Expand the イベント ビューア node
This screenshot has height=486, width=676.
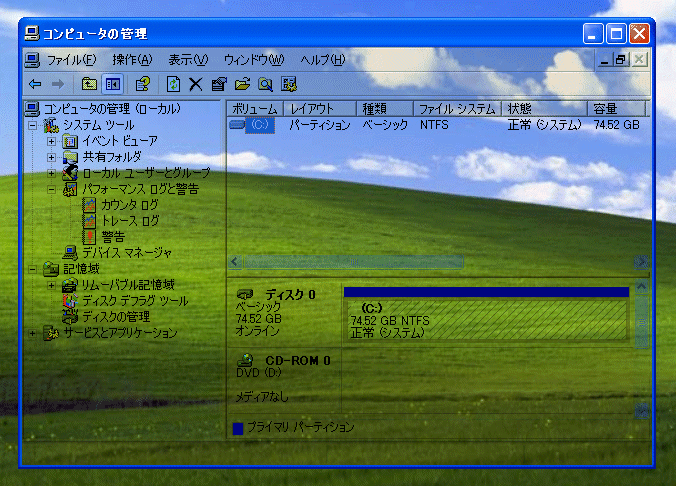pos(51,141)
